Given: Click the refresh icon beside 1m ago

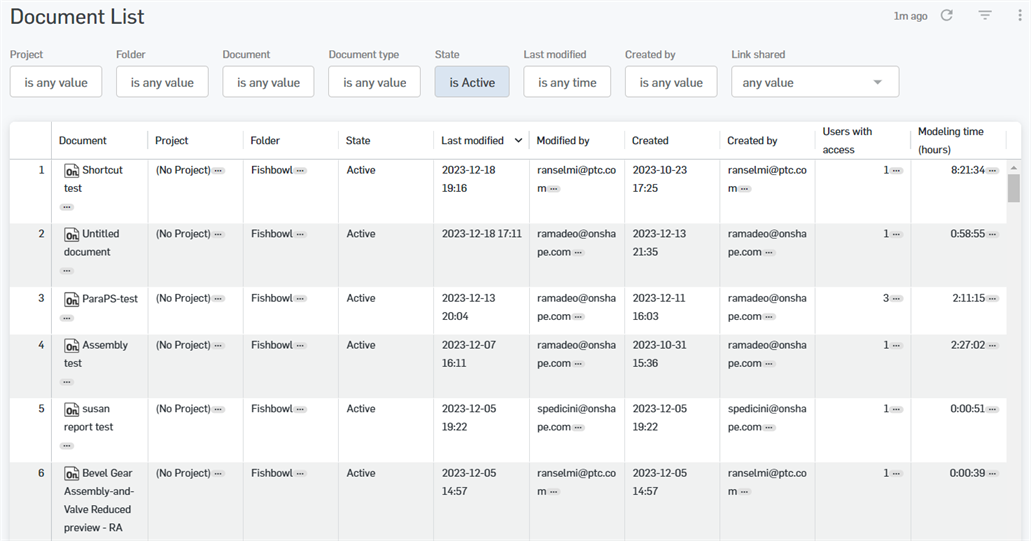Looking at the screenshot, I should (947, 16).
